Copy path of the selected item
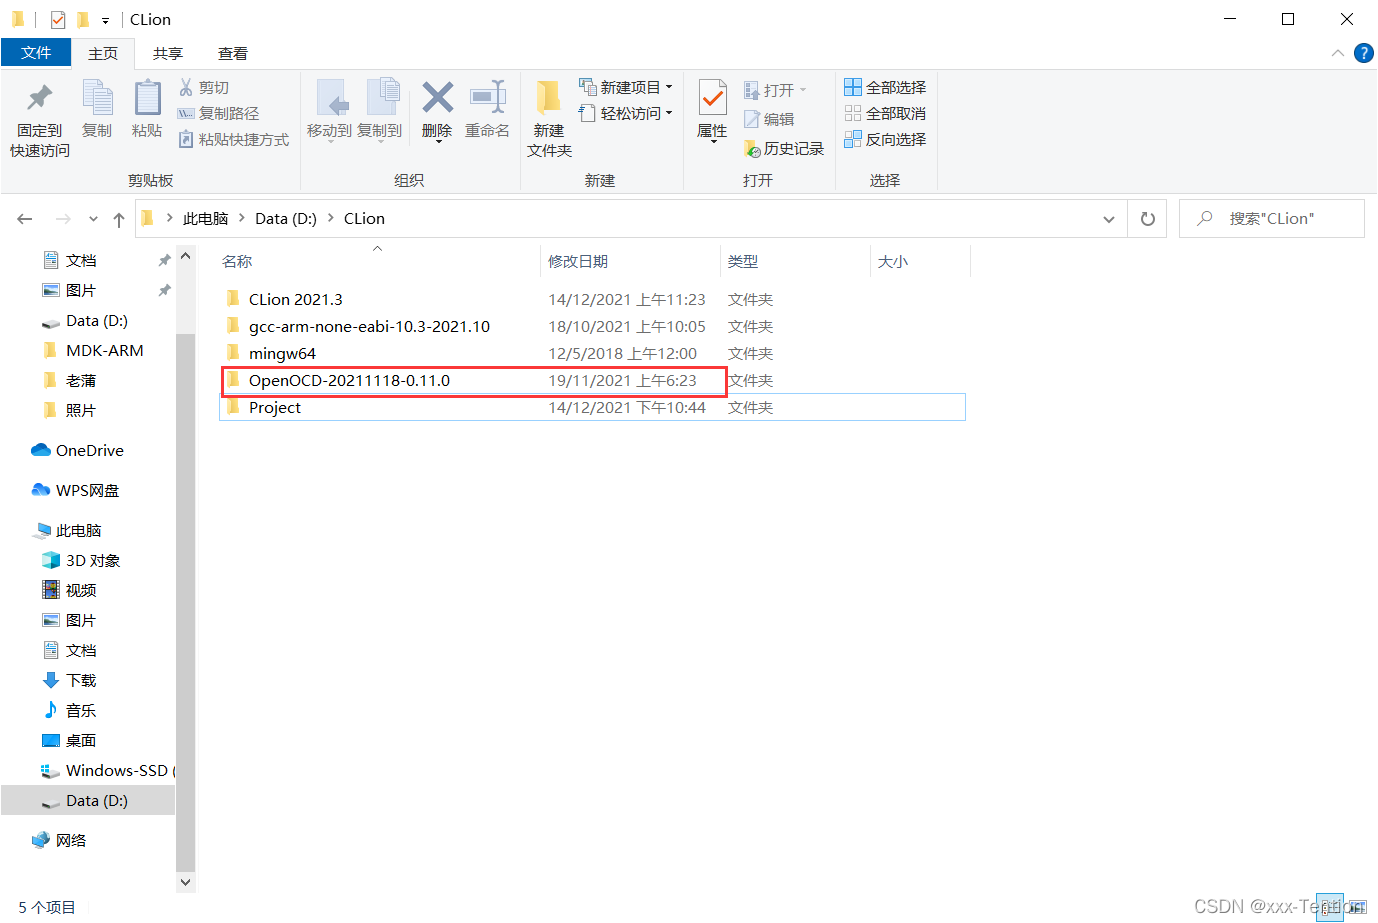The image size is (1378, 923). [x=218, y=114]
